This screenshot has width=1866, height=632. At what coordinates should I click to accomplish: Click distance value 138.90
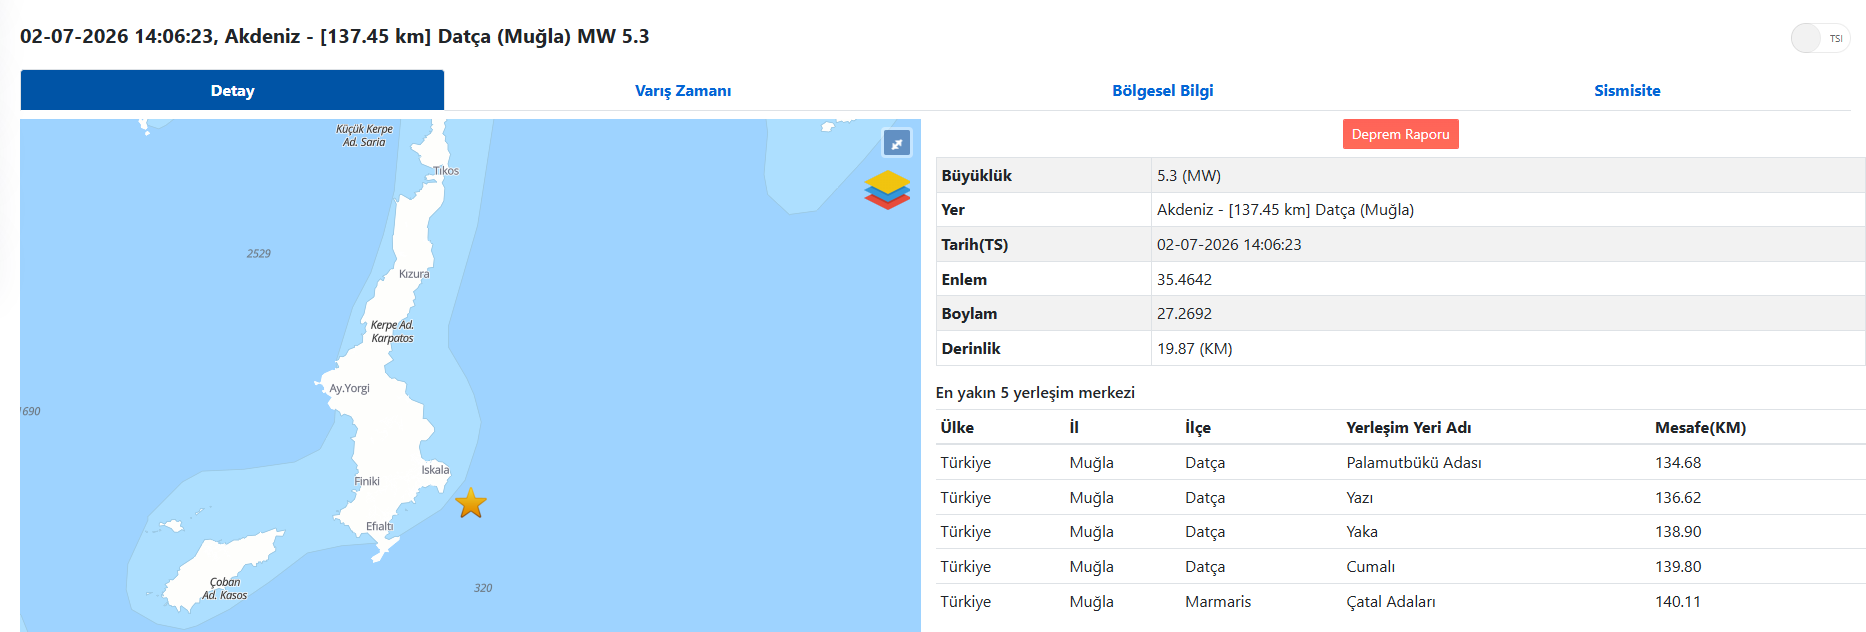[1678, 532]
